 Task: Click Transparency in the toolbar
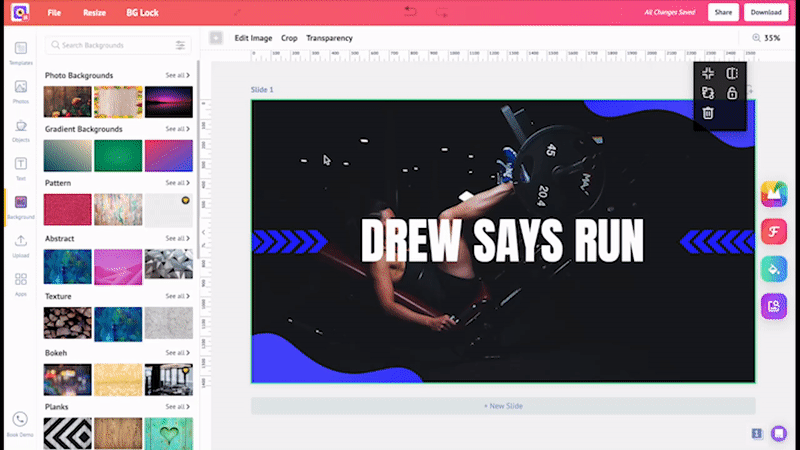[x=329, y=38]
